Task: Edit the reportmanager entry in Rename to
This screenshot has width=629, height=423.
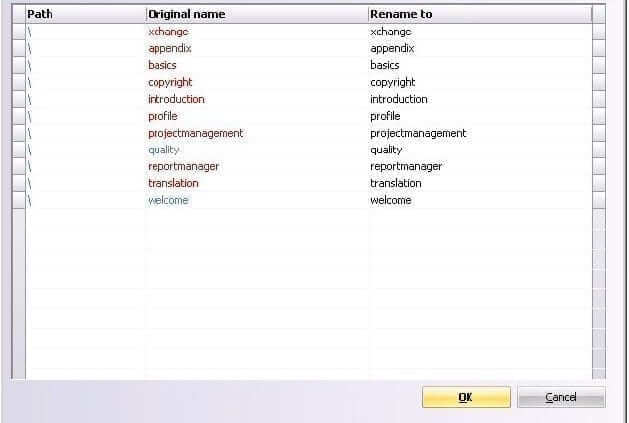Action: (x=406, y=167)
